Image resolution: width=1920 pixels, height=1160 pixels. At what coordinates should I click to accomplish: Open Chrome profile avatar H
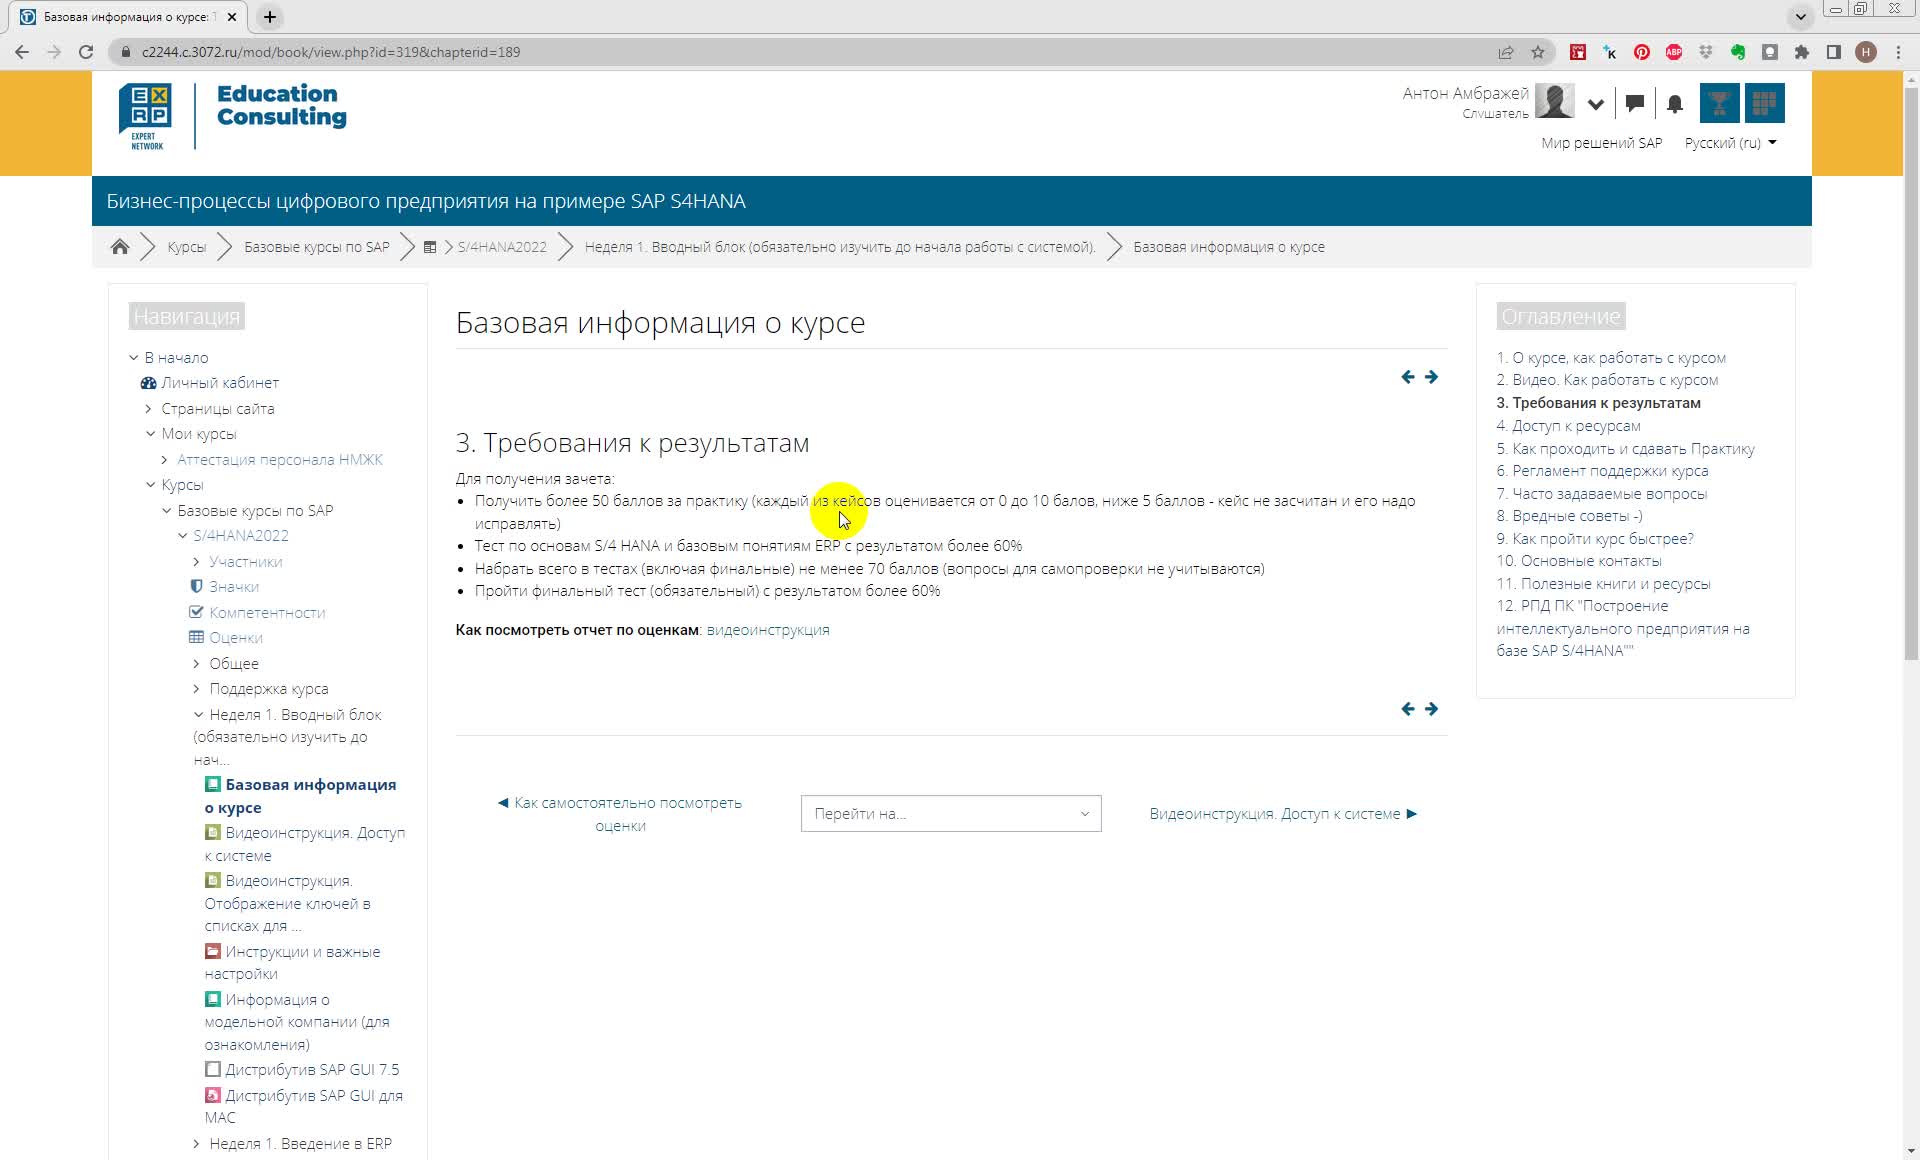(x=1866, y=52)
